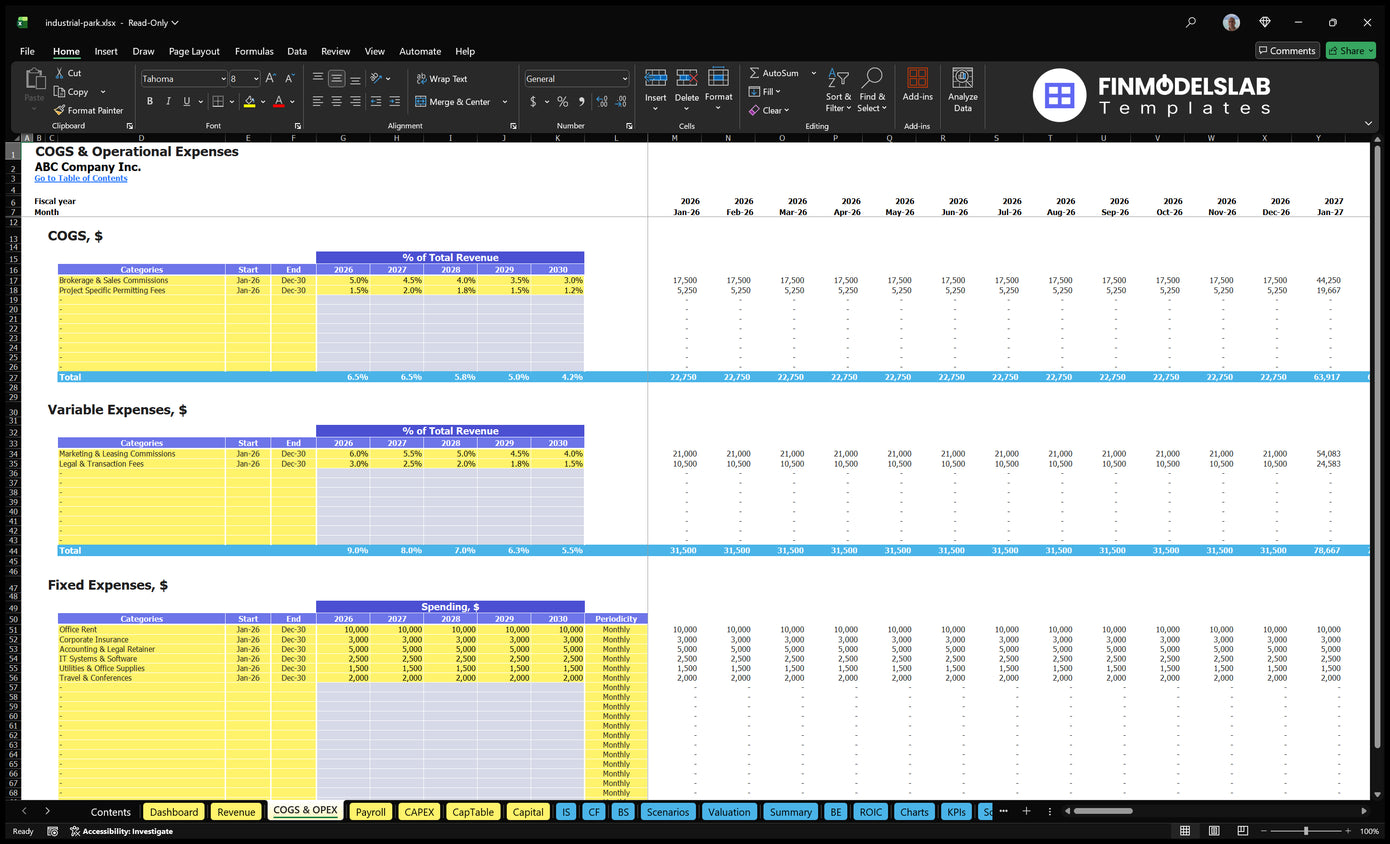This screenshot has height=844, width=1390.
Task: Apply yellow fill color bucket
Action: pyautogui.click(x=249, y=101)
